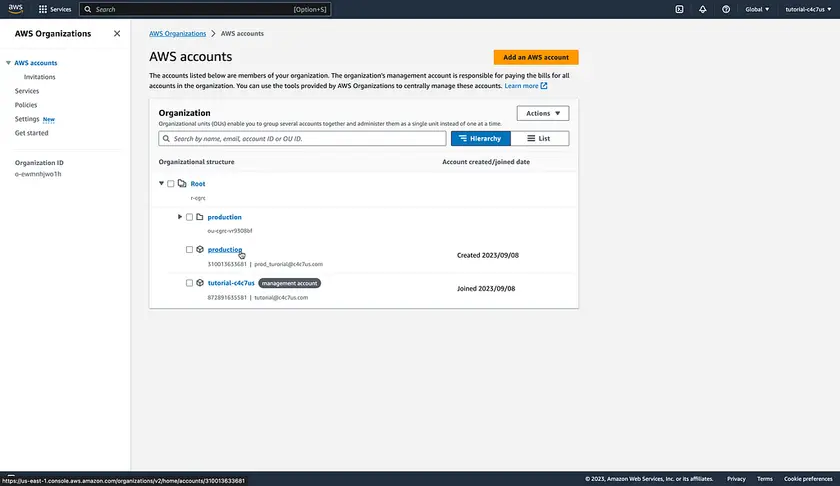Click the Organizational structure column header

pos(196,162)
